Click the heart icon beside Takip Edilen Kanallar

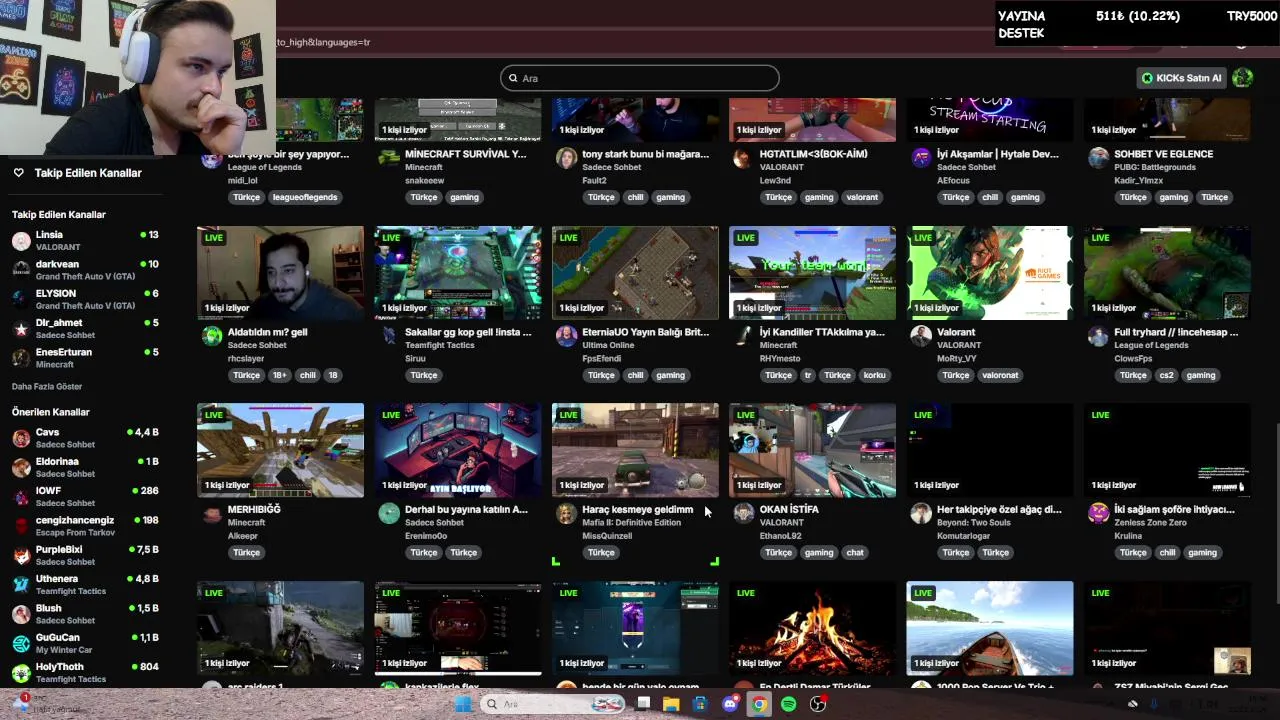point(18,173)
